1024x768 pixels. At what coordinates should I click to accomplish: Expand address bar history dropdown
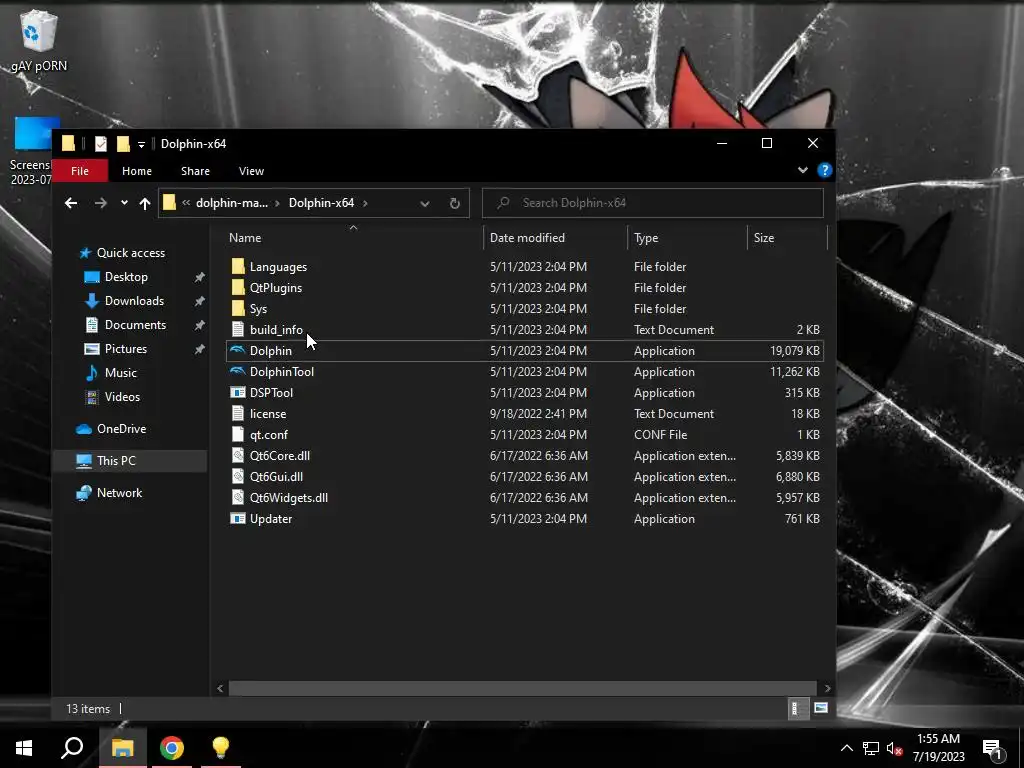coord(424,203)
